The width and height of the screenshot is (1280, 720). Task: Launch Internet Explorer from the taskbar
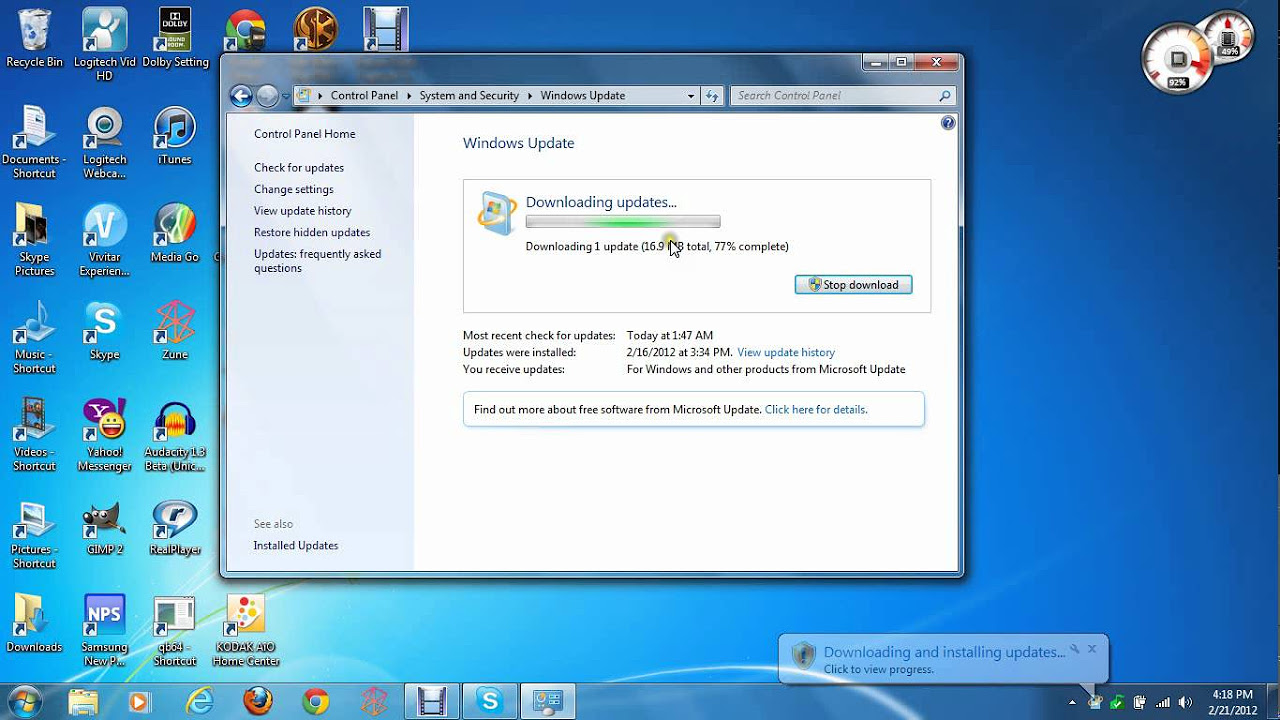pos(199,702)
